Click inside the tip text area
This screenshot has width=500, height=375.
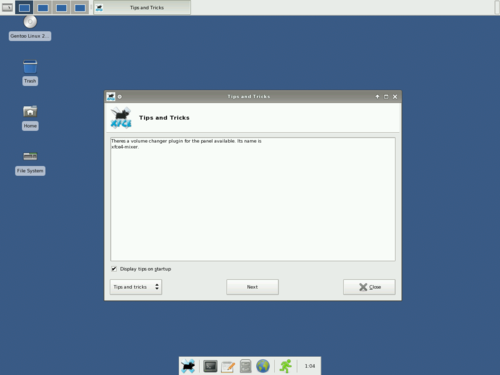[253, 199]
